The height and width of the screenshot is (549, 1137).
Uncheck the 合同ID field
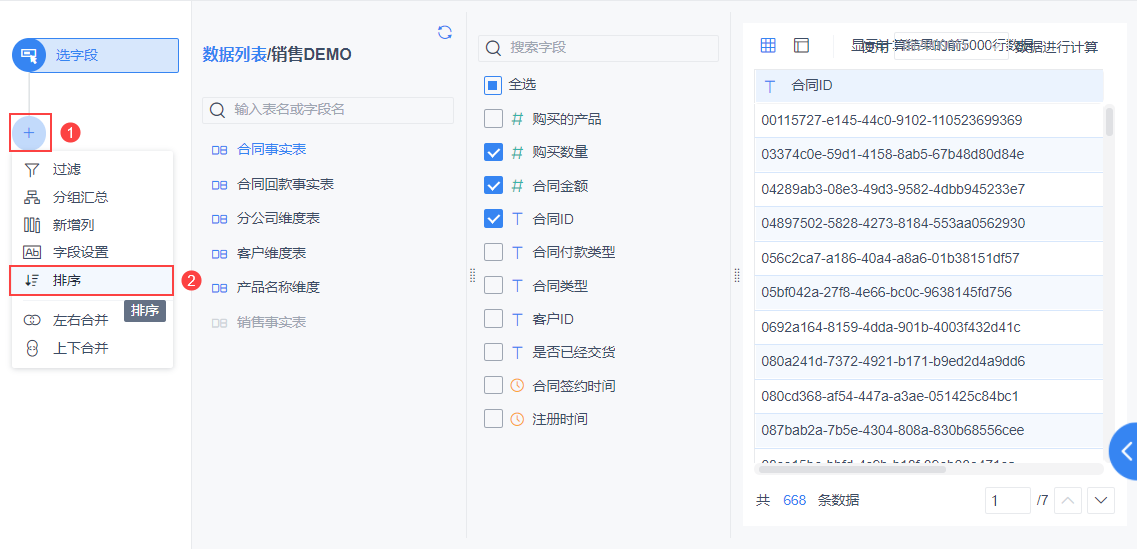493,218
